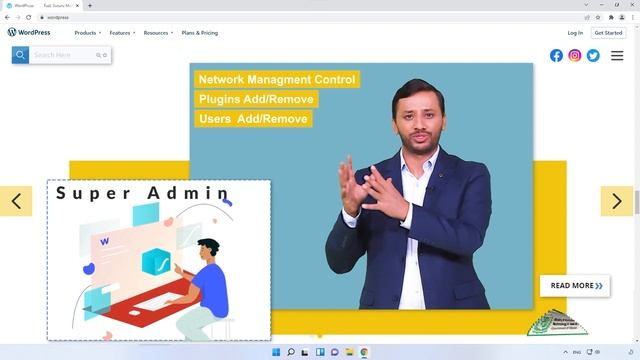Focus the Search Here input field

[69, 55]
